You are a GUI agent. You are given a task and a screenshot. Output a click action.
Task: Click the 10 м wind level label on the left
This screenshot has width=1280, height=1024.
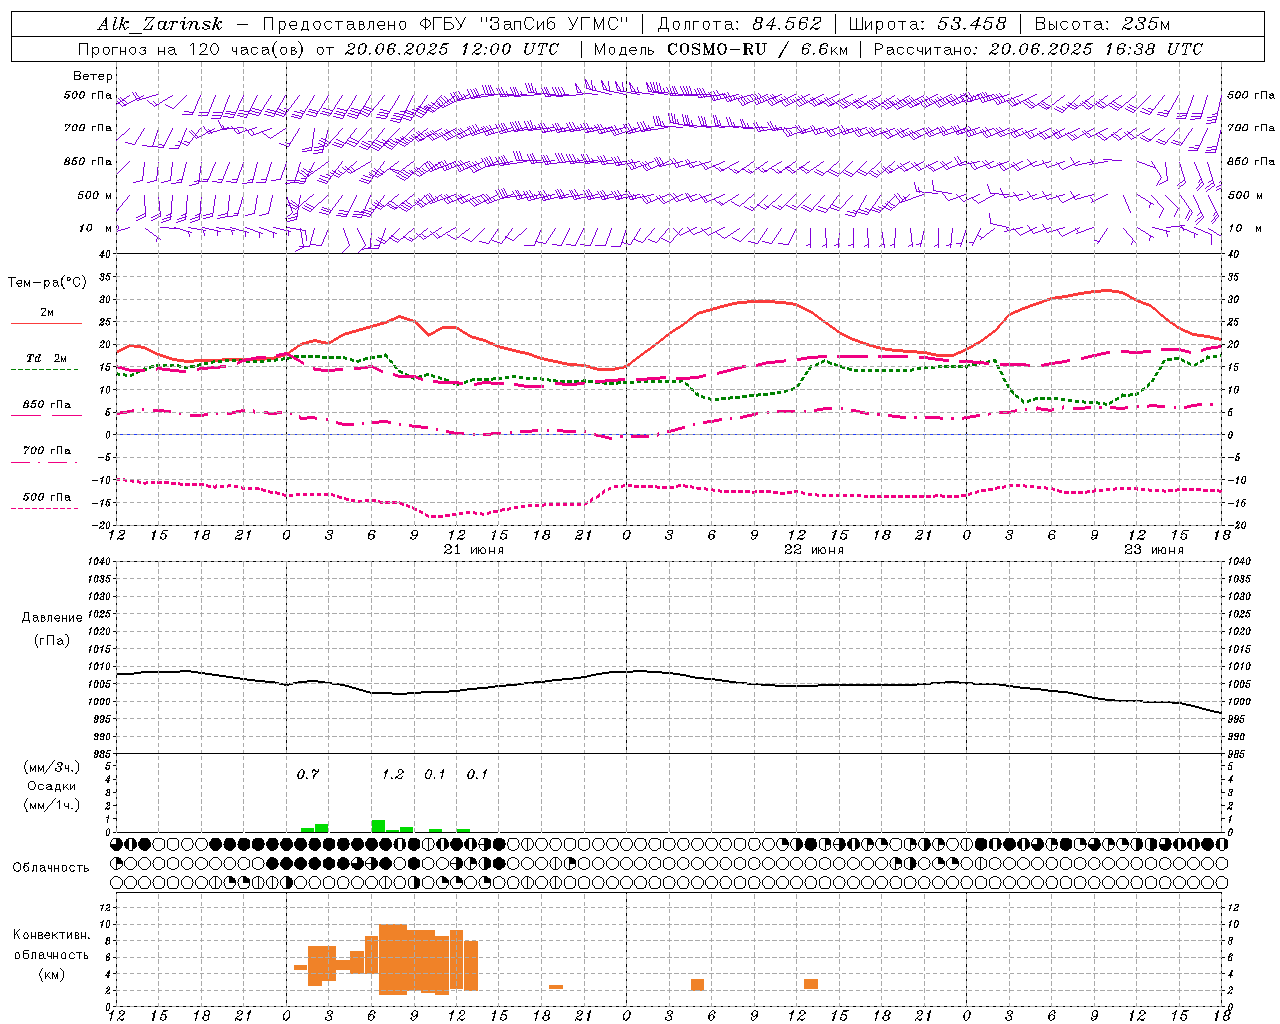click(95, 228)
